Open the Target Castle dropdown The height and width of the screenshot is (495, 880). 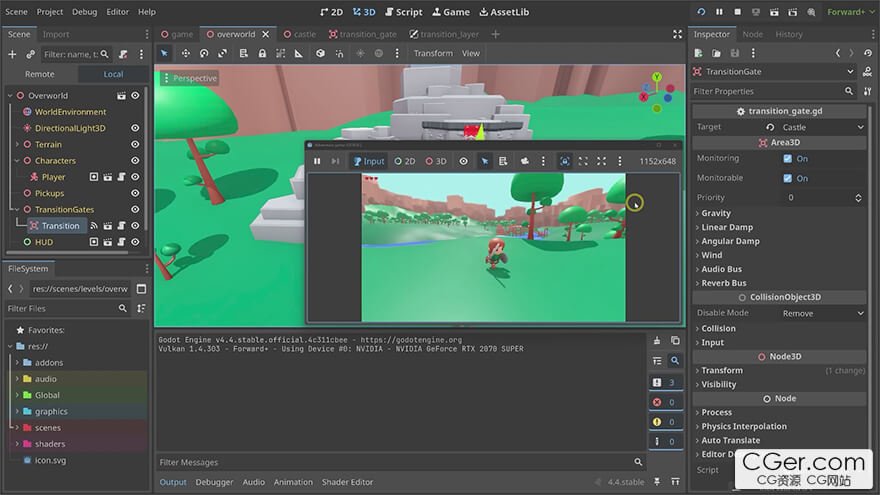click(x=823, y=127)
